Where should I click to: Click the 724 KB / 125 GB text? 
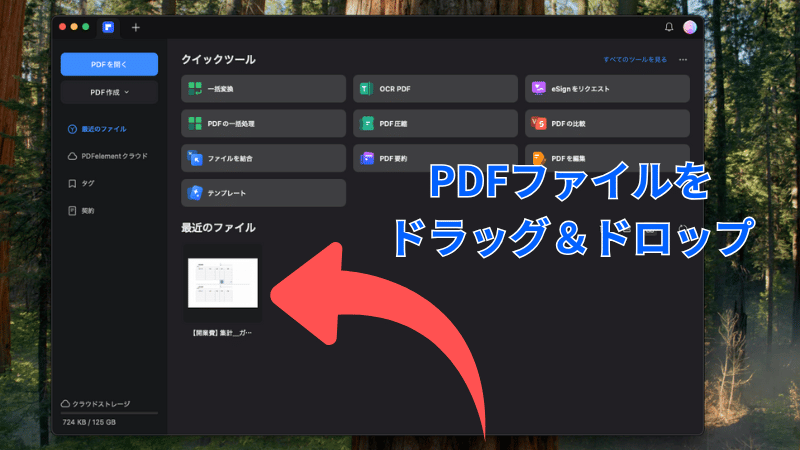click(89, 422)
